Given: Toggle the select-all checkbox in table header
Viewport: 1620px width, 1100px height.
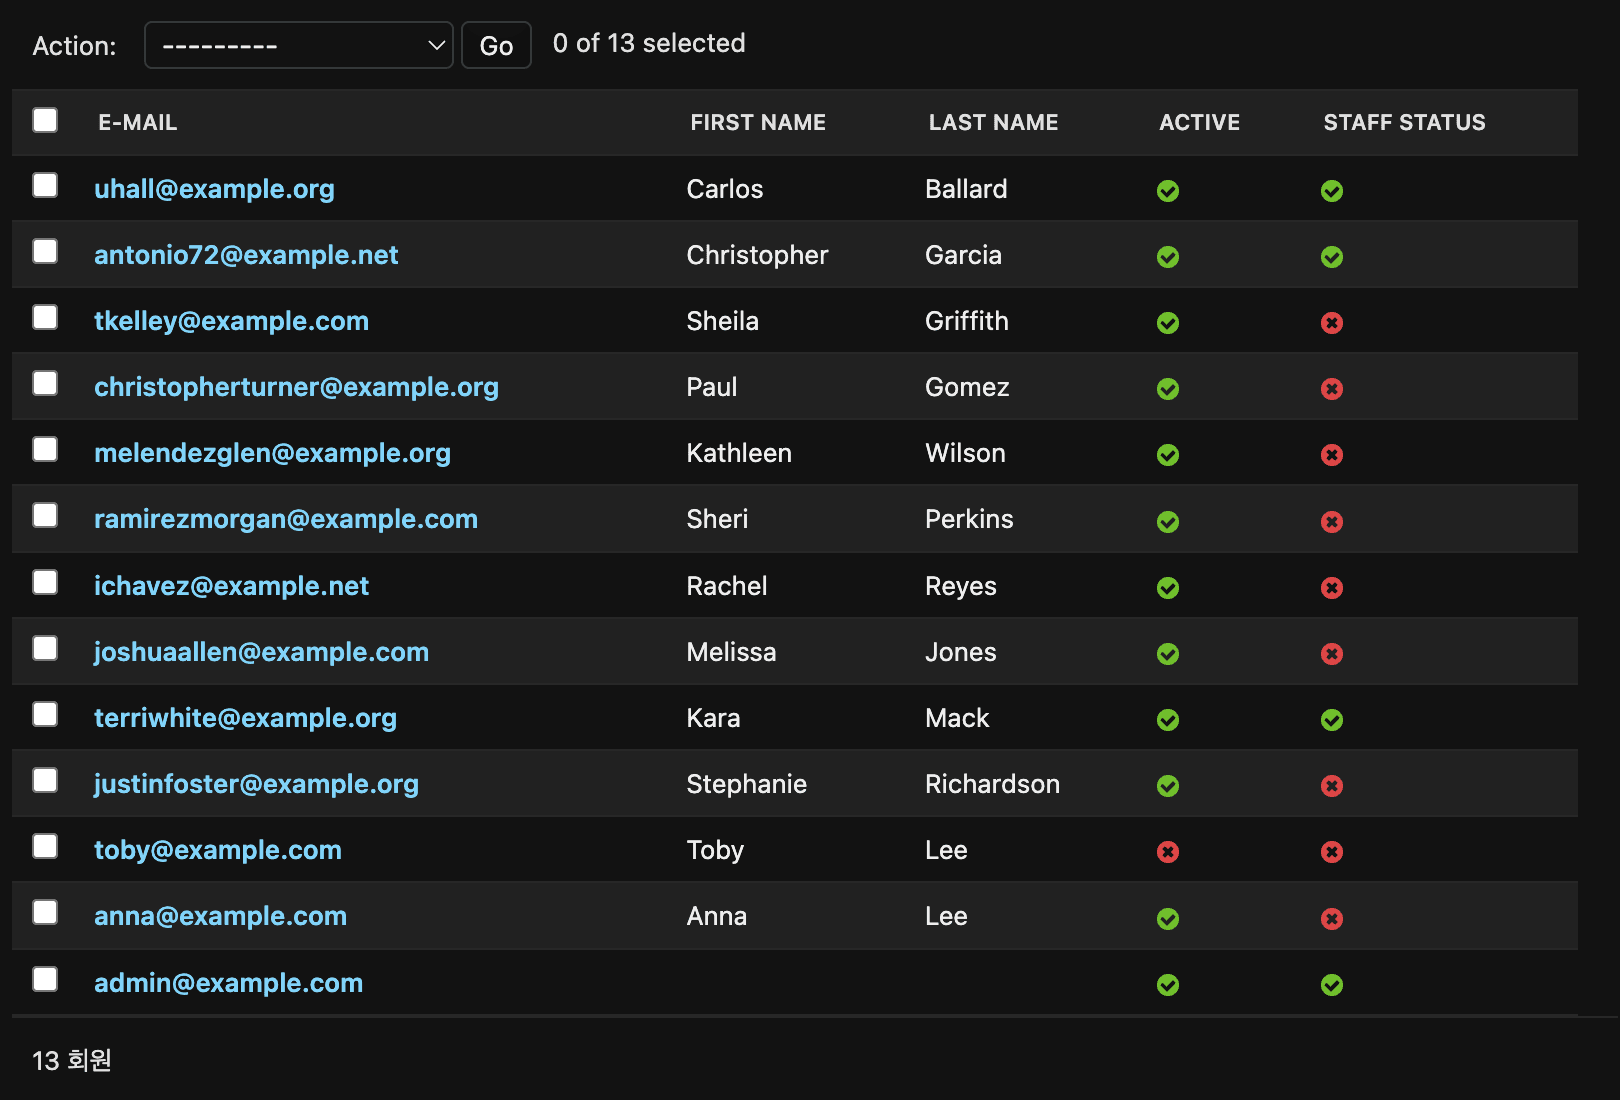Looking at the screenshot, I should coord(45,120).
